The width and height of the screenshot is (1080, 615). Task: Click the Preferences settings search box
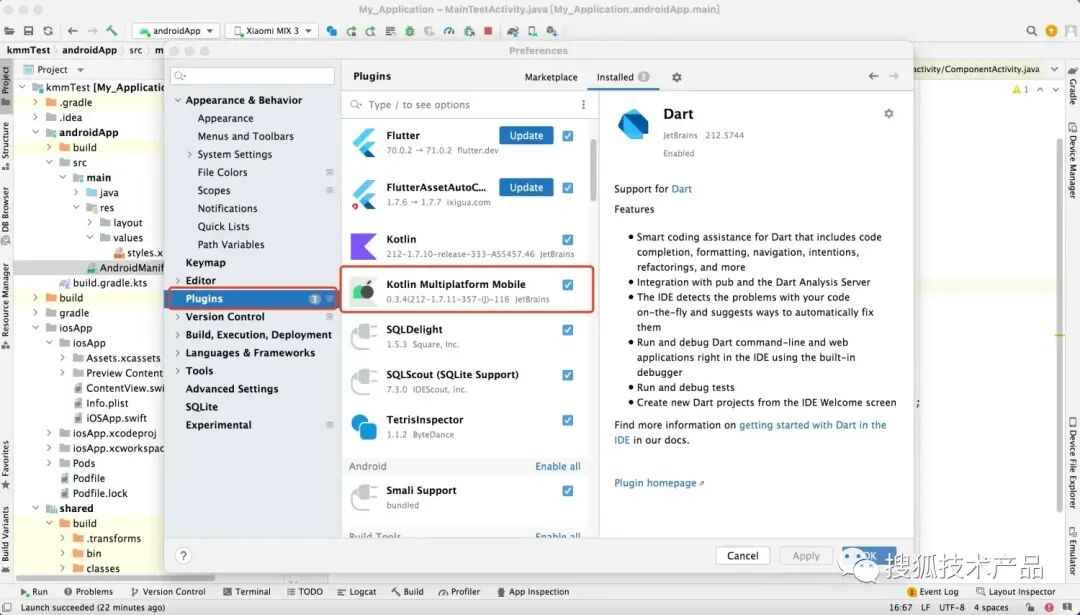tap(253, 76)
